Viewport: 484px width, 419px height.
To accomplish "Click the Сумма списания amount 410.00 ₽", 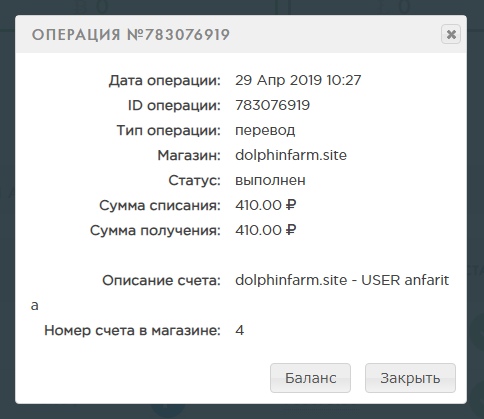I will pos(266,205).
